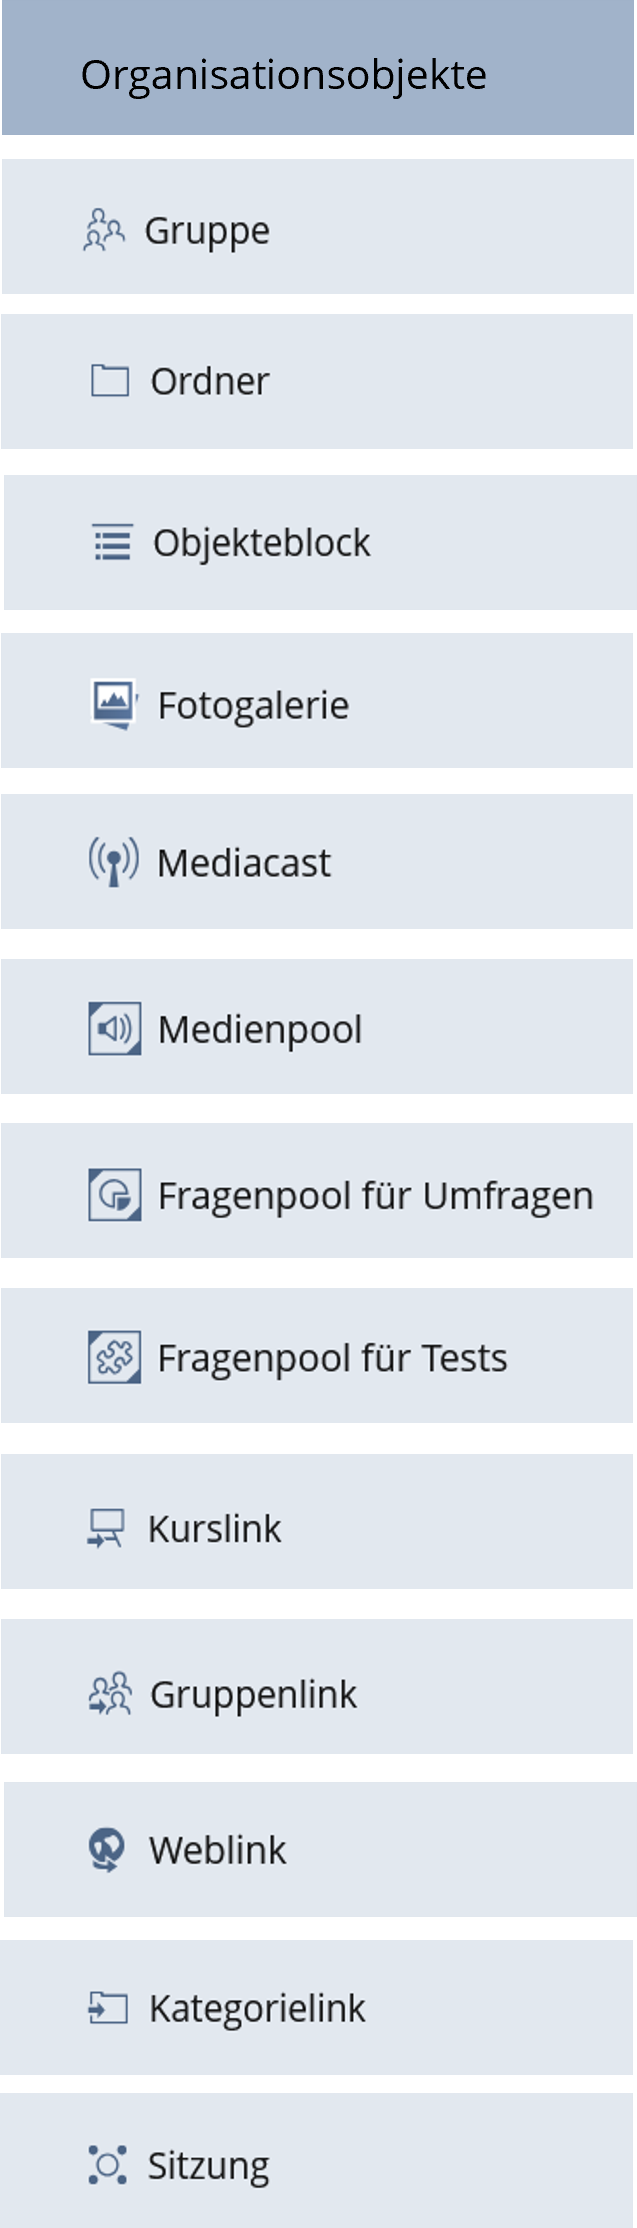Pick the Weblink text label
Screen dimensions: 637x2228
218,1850
